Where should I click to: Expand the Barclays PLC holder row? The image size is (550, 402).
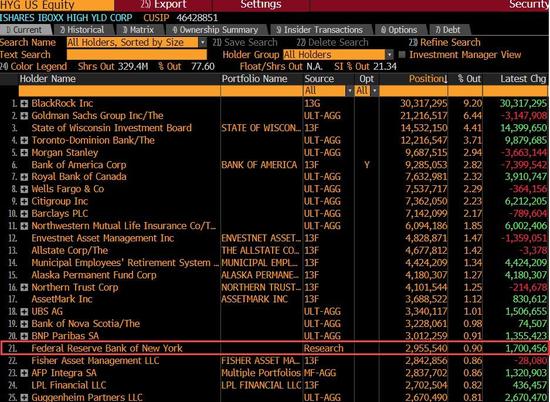pos(24,214)
